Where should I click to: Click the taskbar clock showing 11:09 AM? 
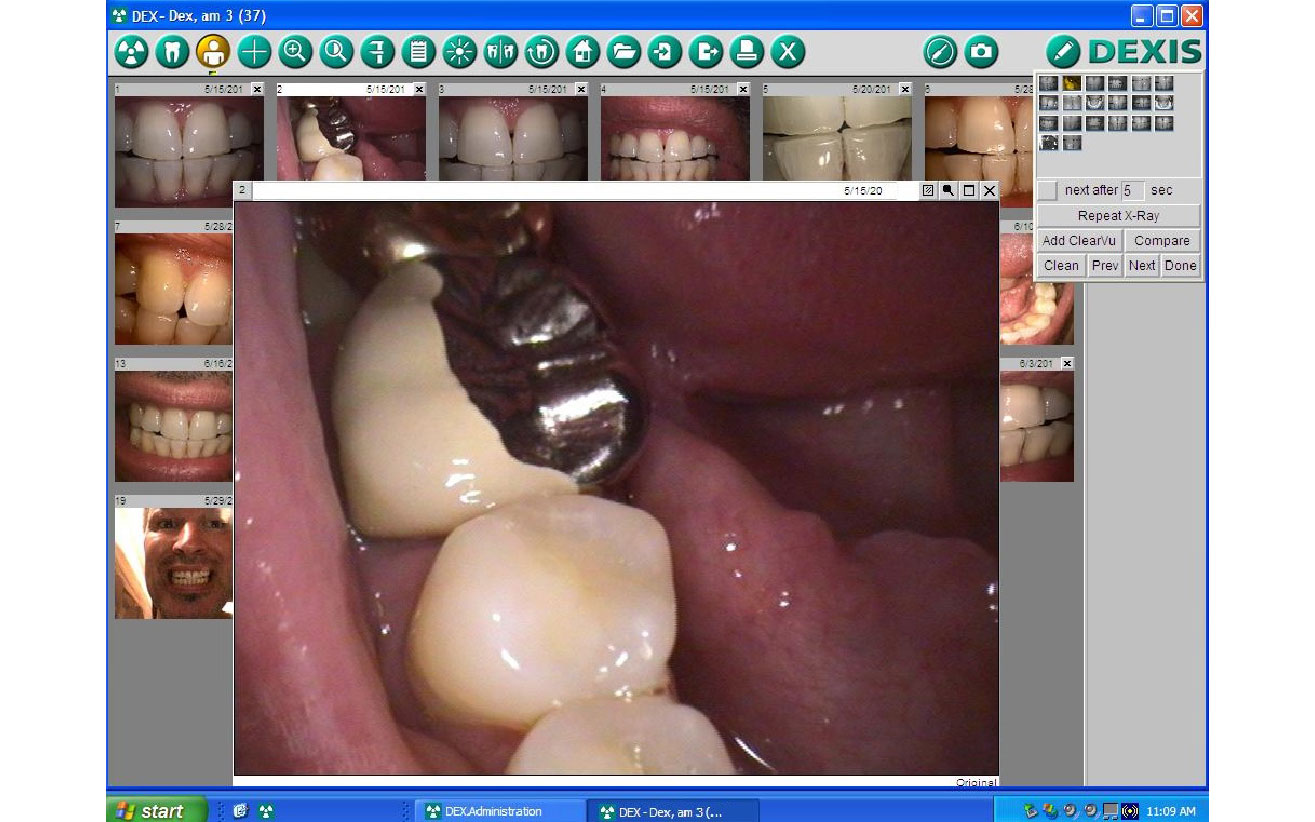click(x=1173, y=811)
